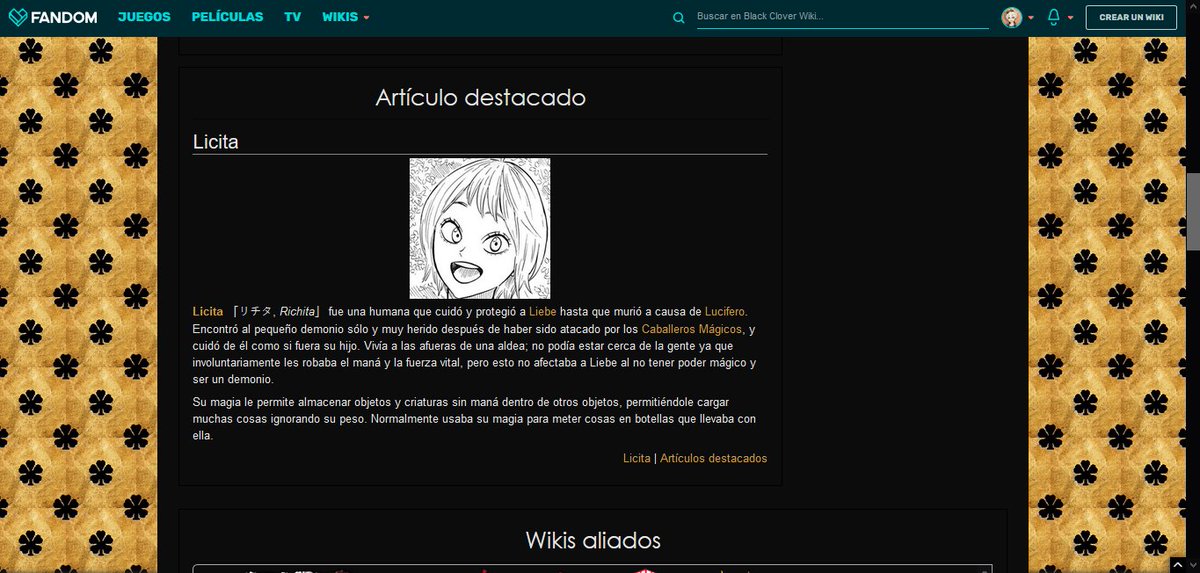Open the Licita footer link
This screenshot has height=573, width=1200.
636,458
